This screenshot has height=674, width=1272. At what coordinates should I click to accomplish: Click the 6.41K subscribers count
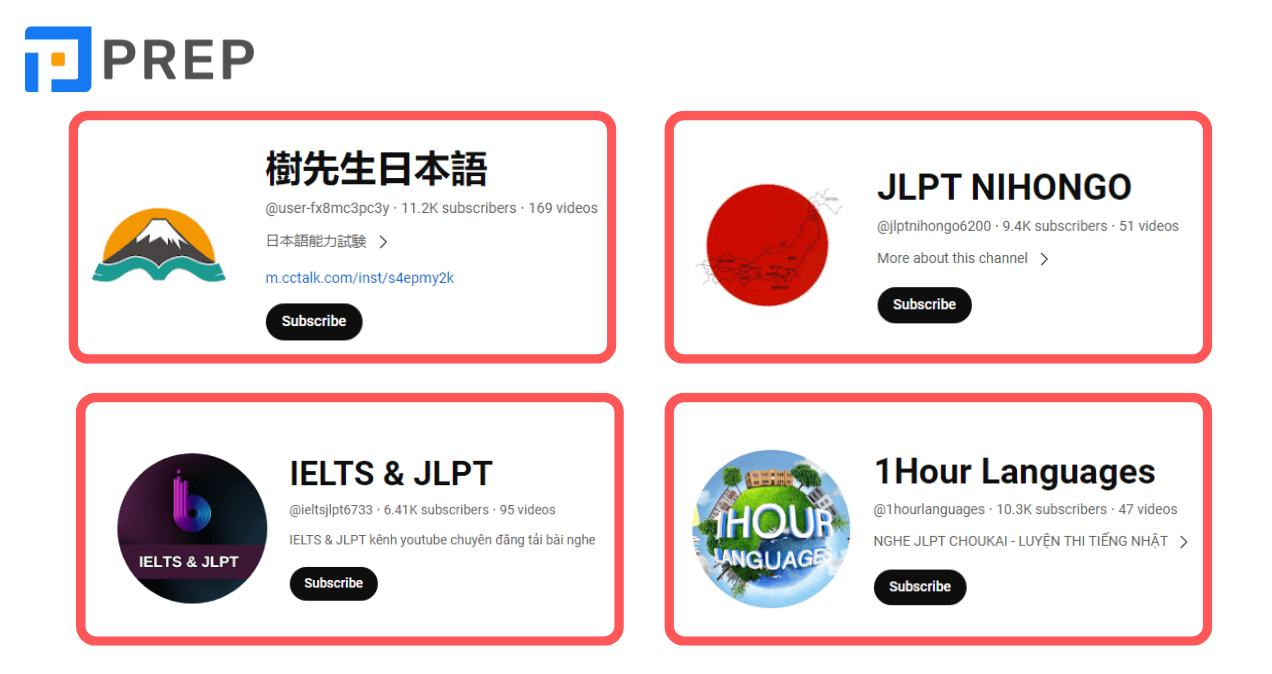[436, 510]
